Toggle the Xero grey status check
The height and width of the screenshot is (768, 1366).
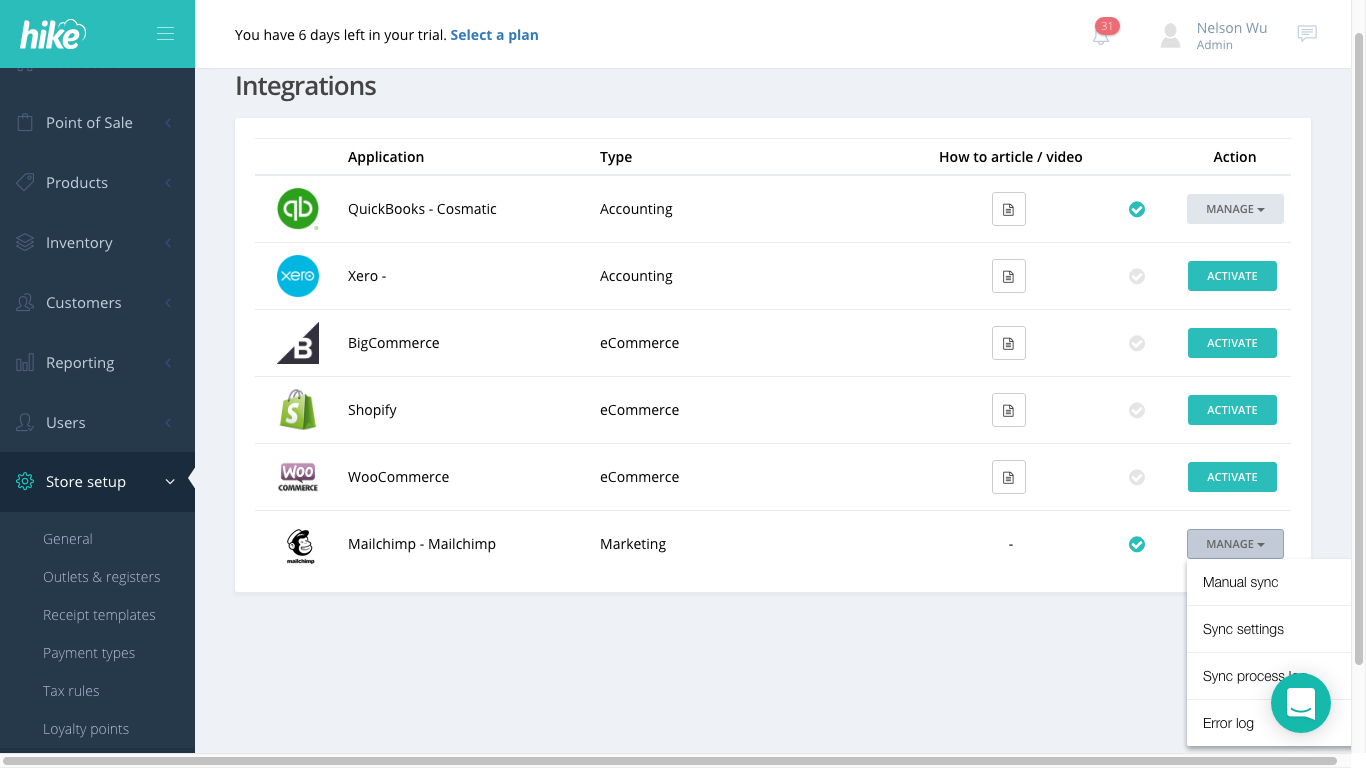pyautogui.click(x=1137, y=276)
